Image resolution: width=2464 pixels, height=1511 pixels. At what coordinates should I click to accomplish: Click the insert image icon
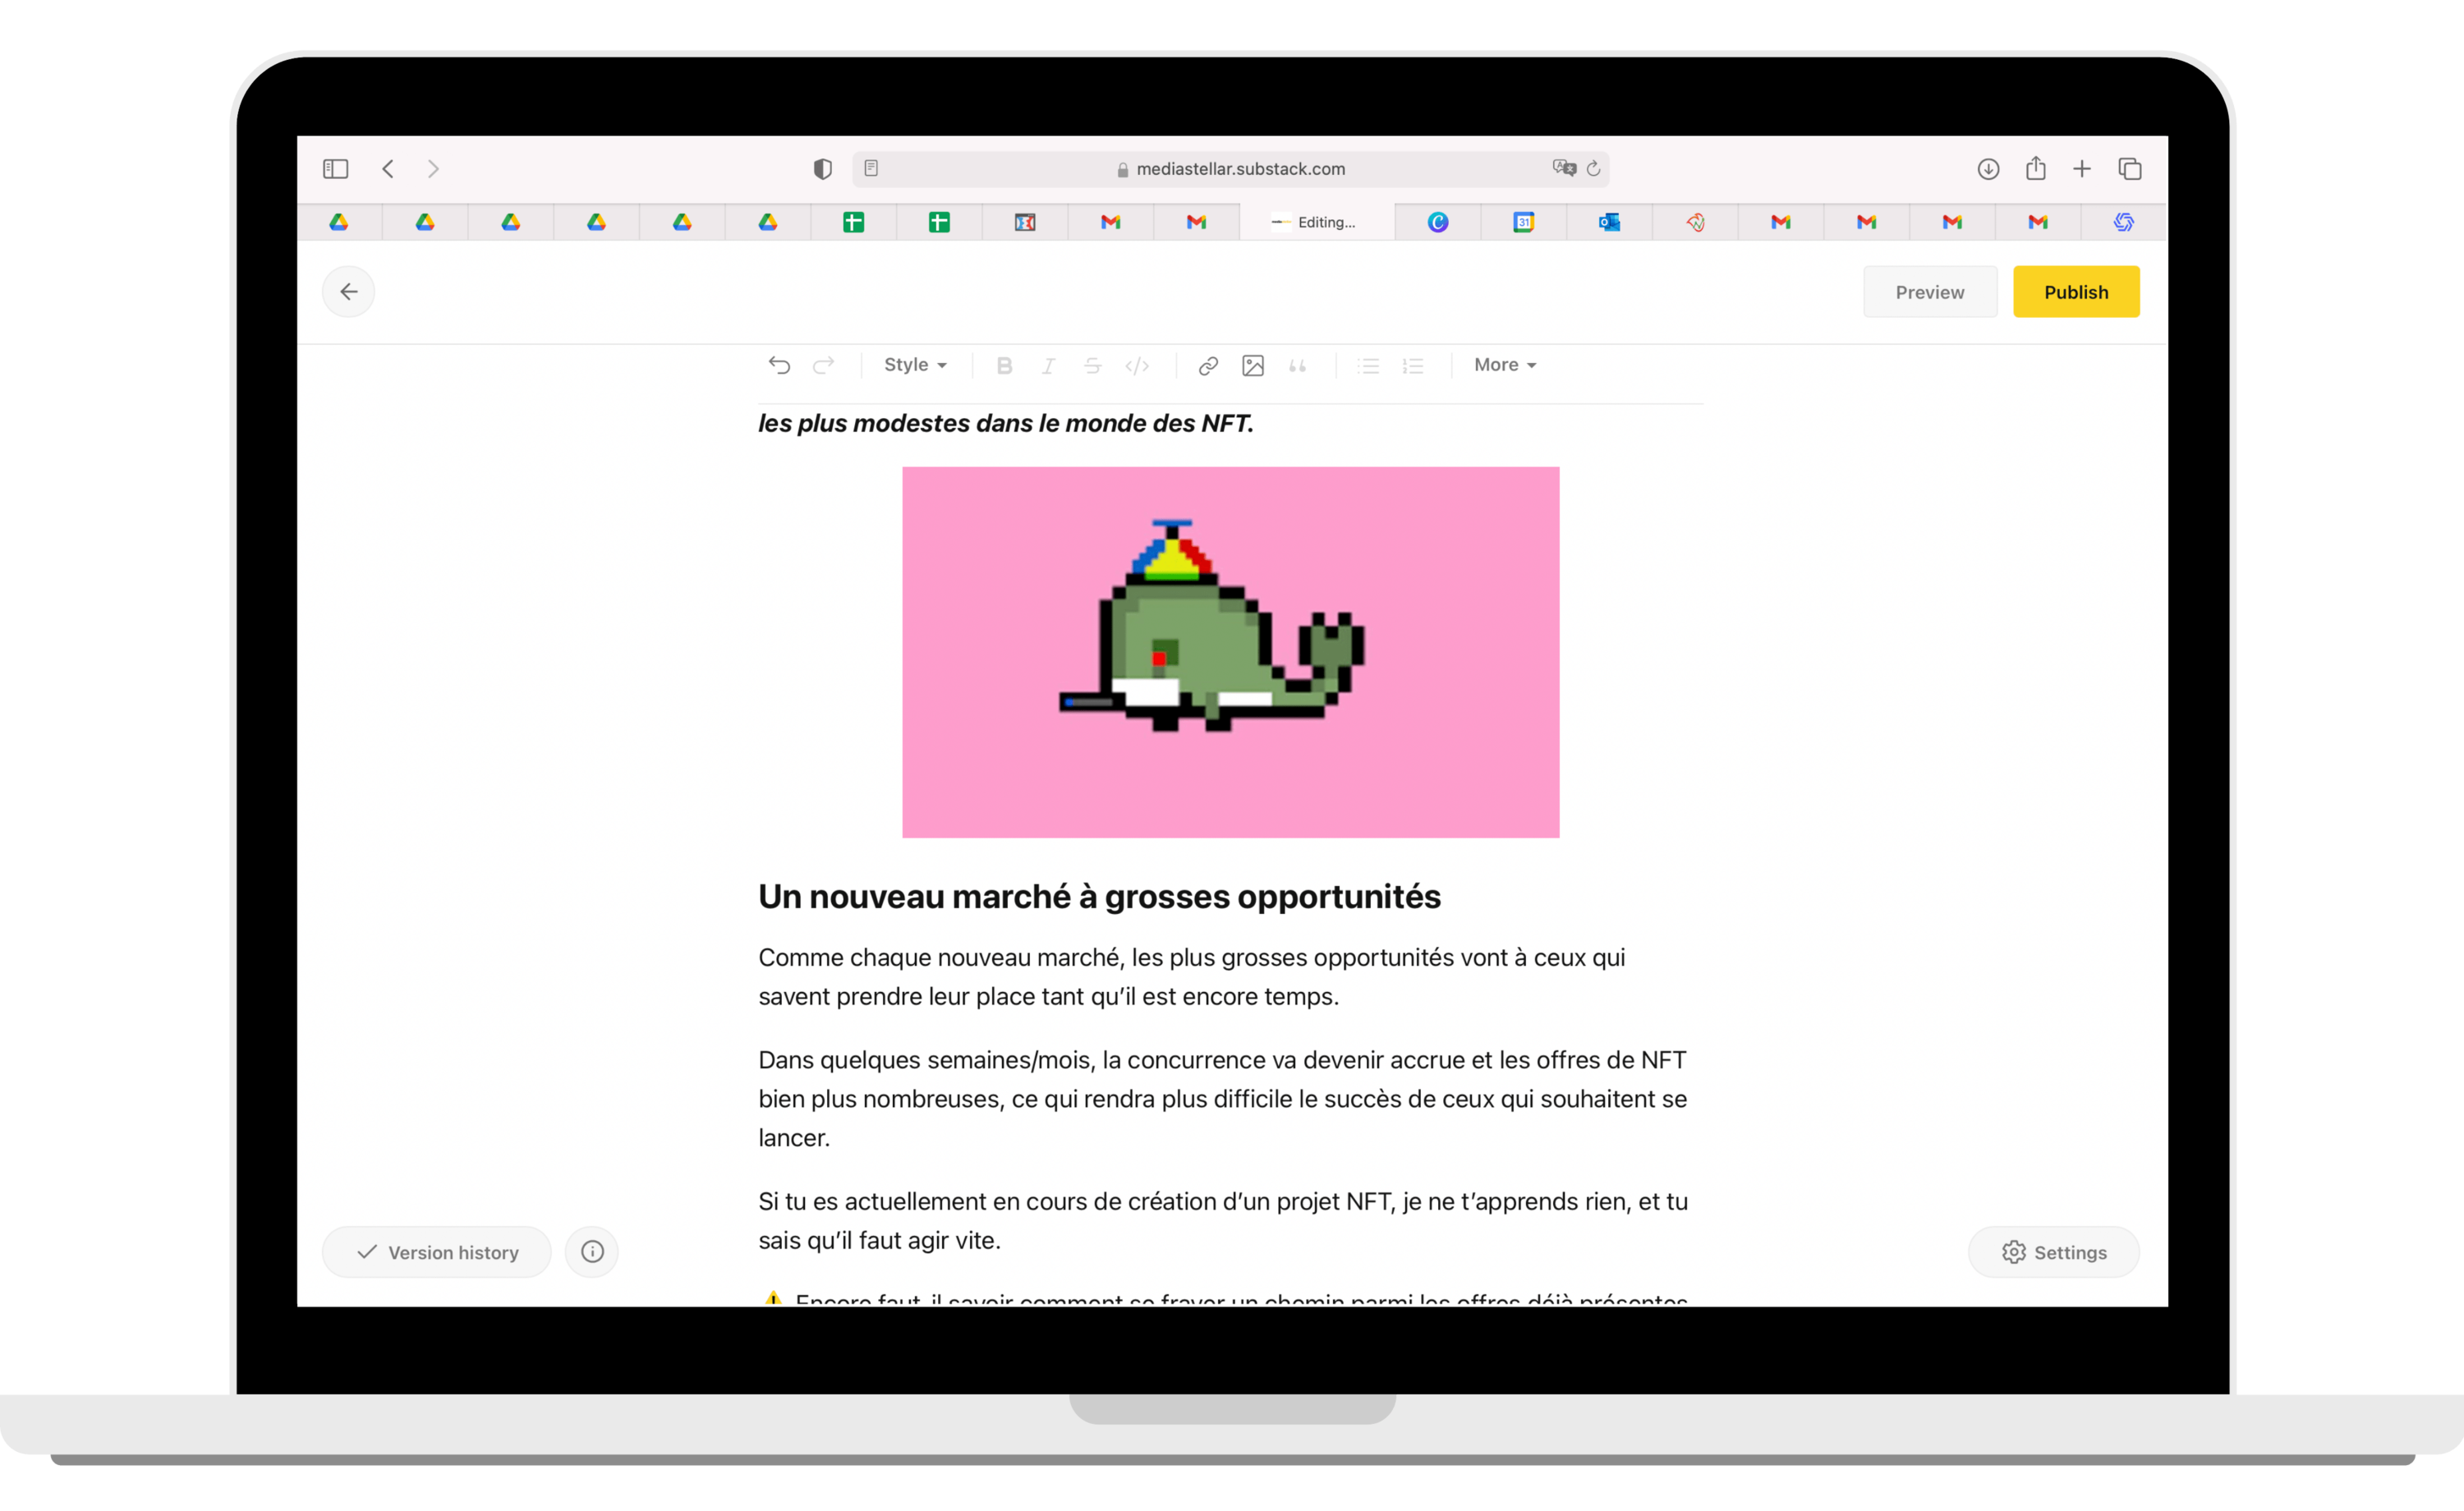[1252, 366]
